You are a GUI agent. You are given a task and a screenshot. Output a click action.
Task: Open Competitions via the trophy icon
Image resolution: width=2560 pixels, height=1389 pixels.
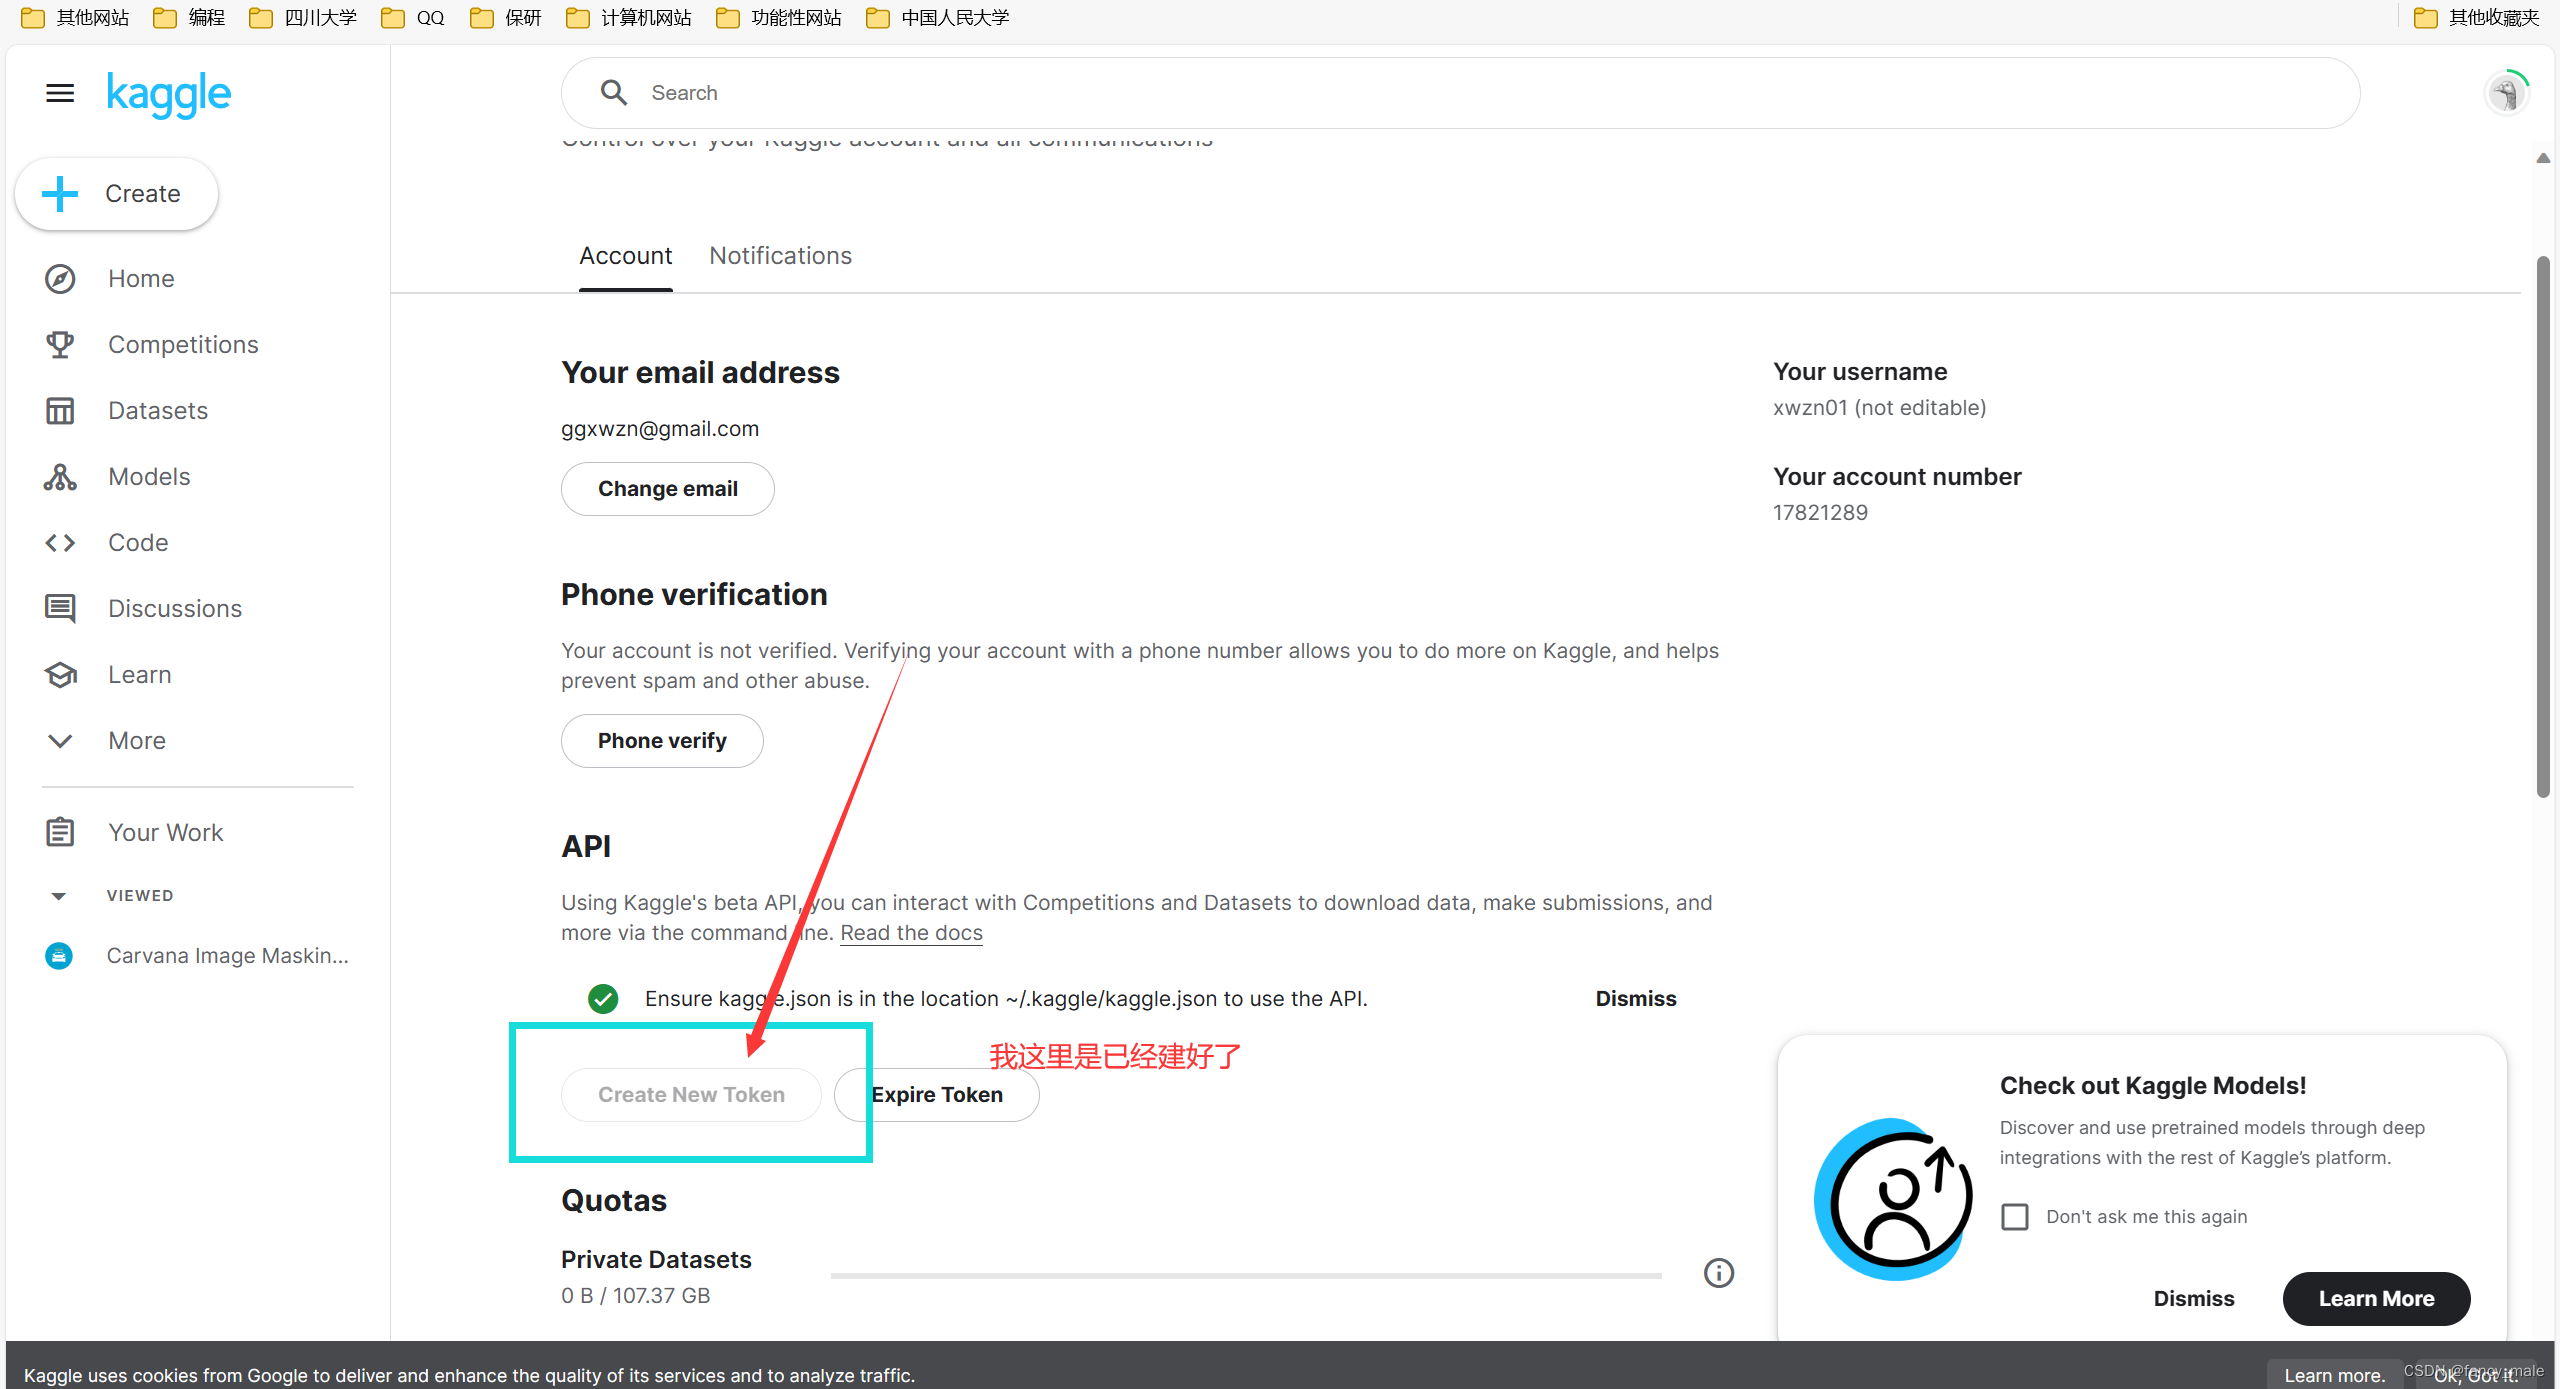pos(60,344)
